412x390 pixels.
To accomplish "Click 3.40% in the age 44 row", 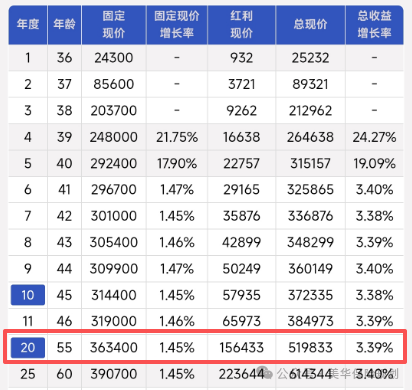I will 374,269.
